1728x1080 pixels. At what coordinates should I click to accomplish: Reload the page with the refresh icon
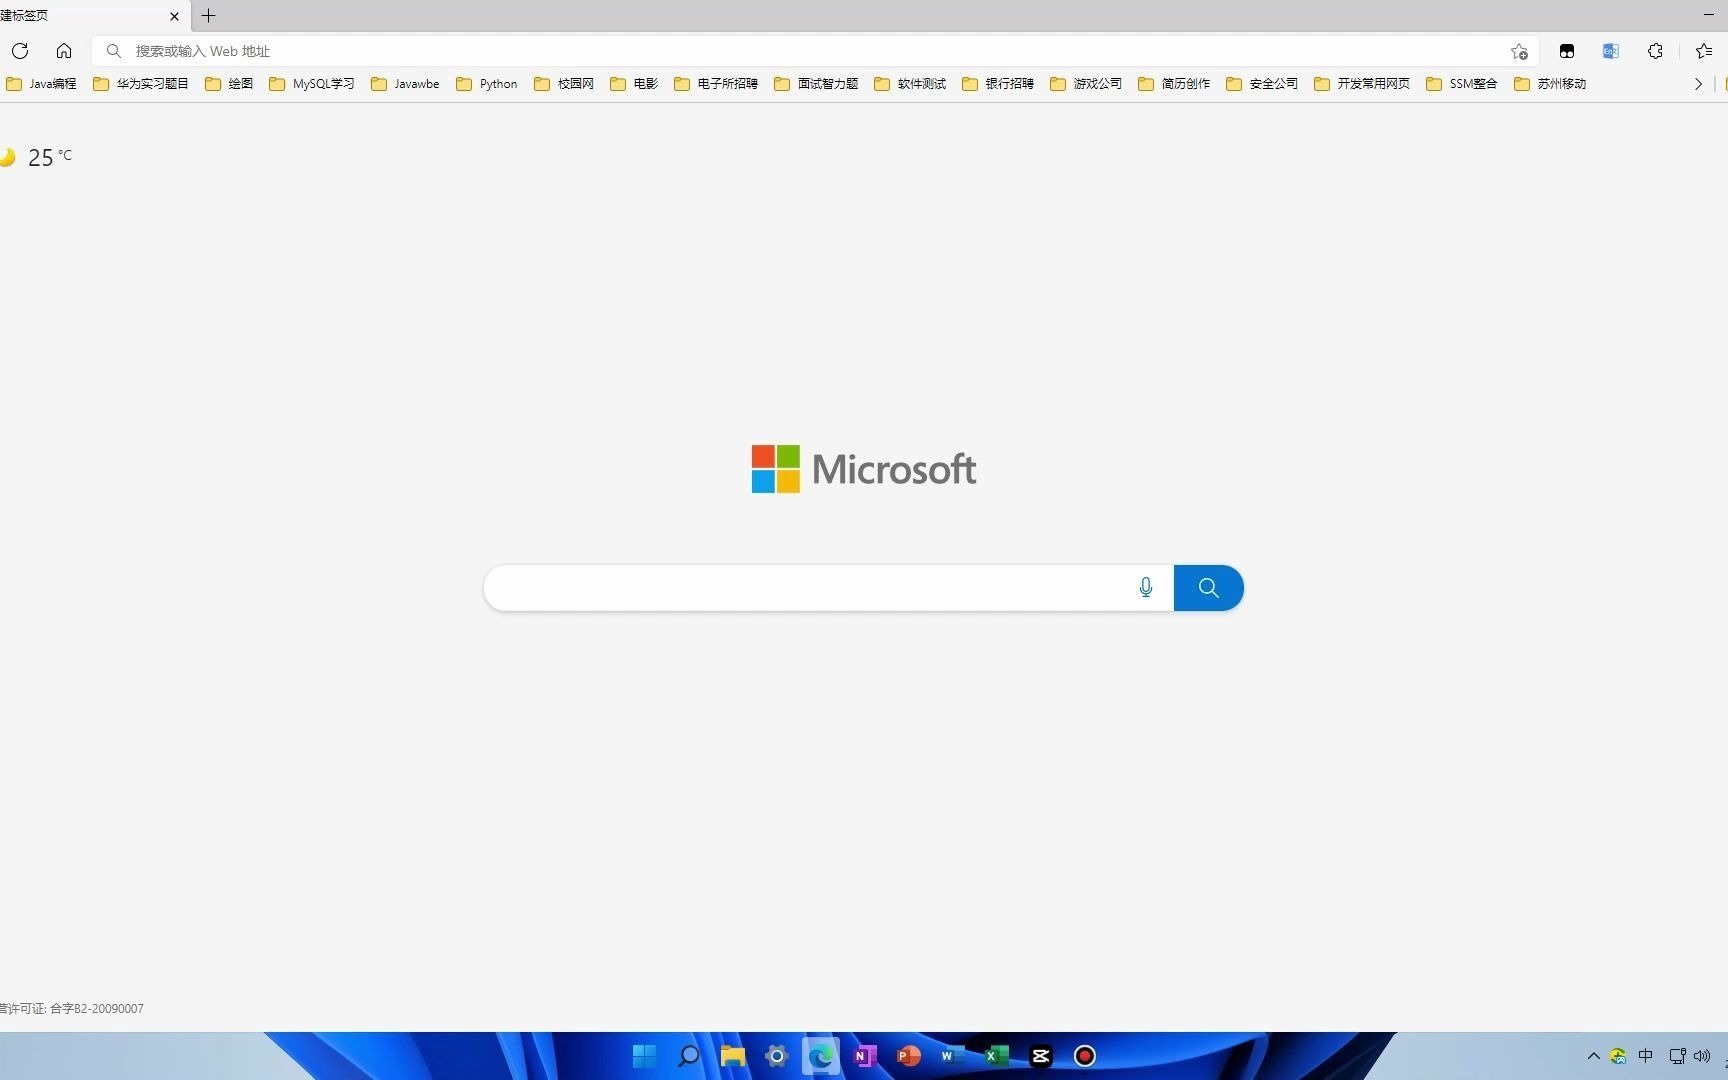click(20, 51)
